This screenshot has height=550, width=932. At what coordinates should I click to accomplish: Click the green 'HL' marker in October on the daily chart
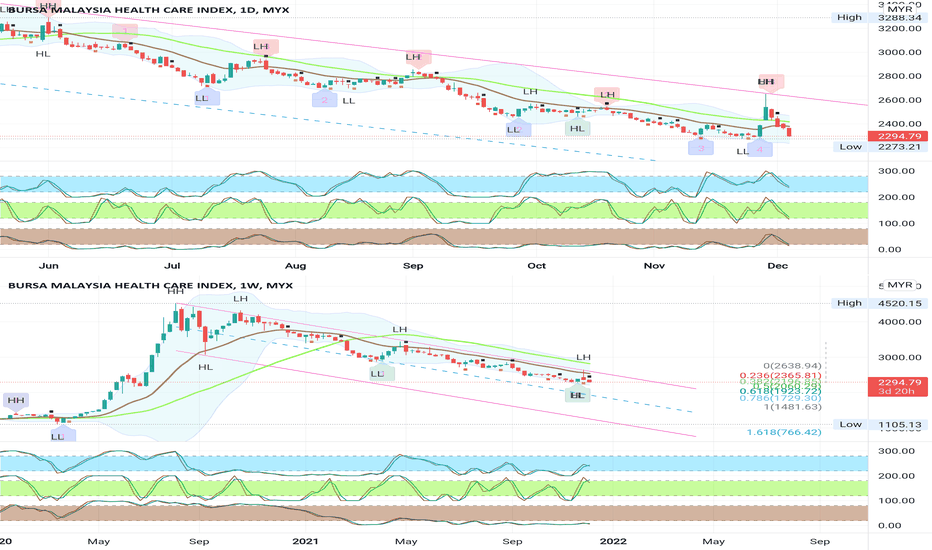(577, 128)
